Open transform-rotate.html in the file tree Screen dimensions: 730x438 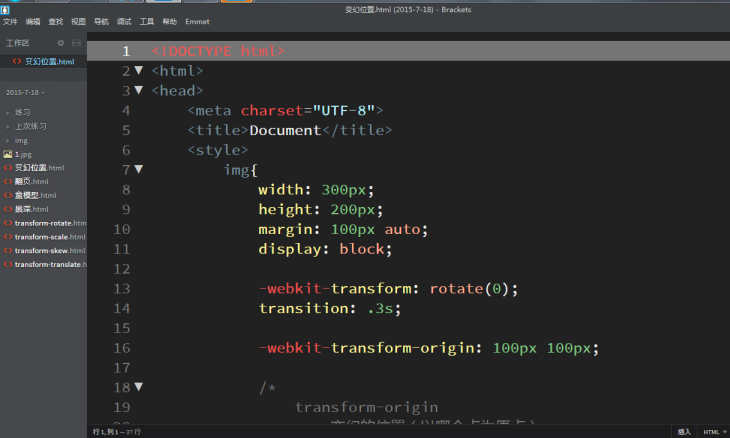click(x=50, y=223)
